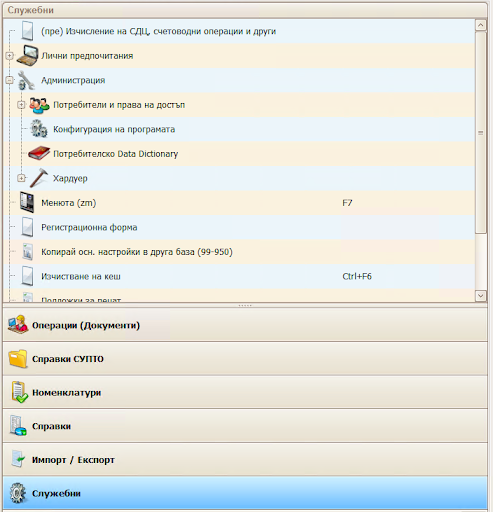This screenshot has height=512, width=493.
Task: Click the scrollbar down arrow
Action: (x=481, y=296)
